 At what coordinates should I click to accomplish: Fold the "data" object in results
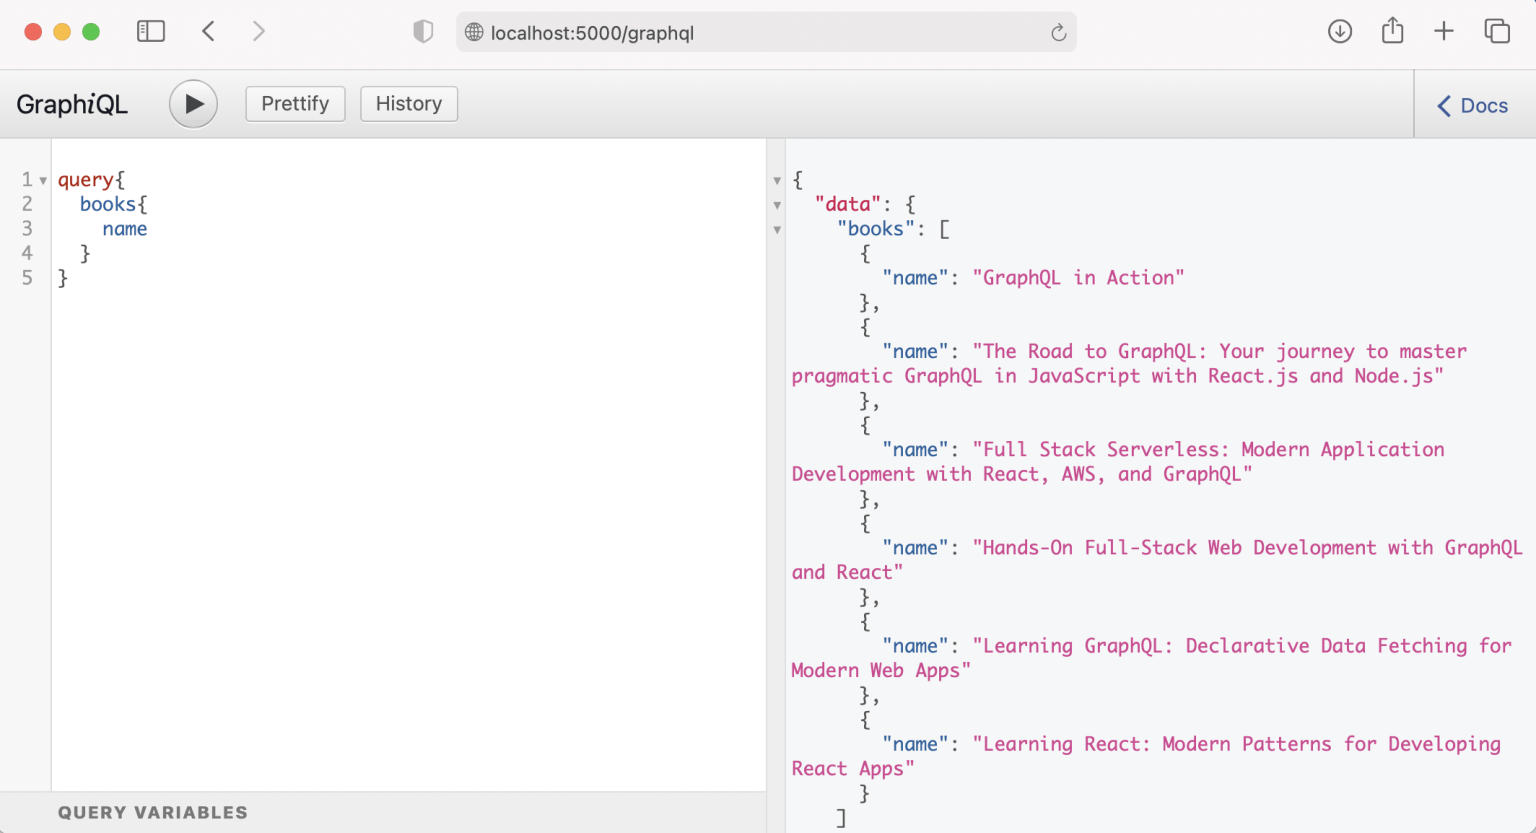point(777,205)
